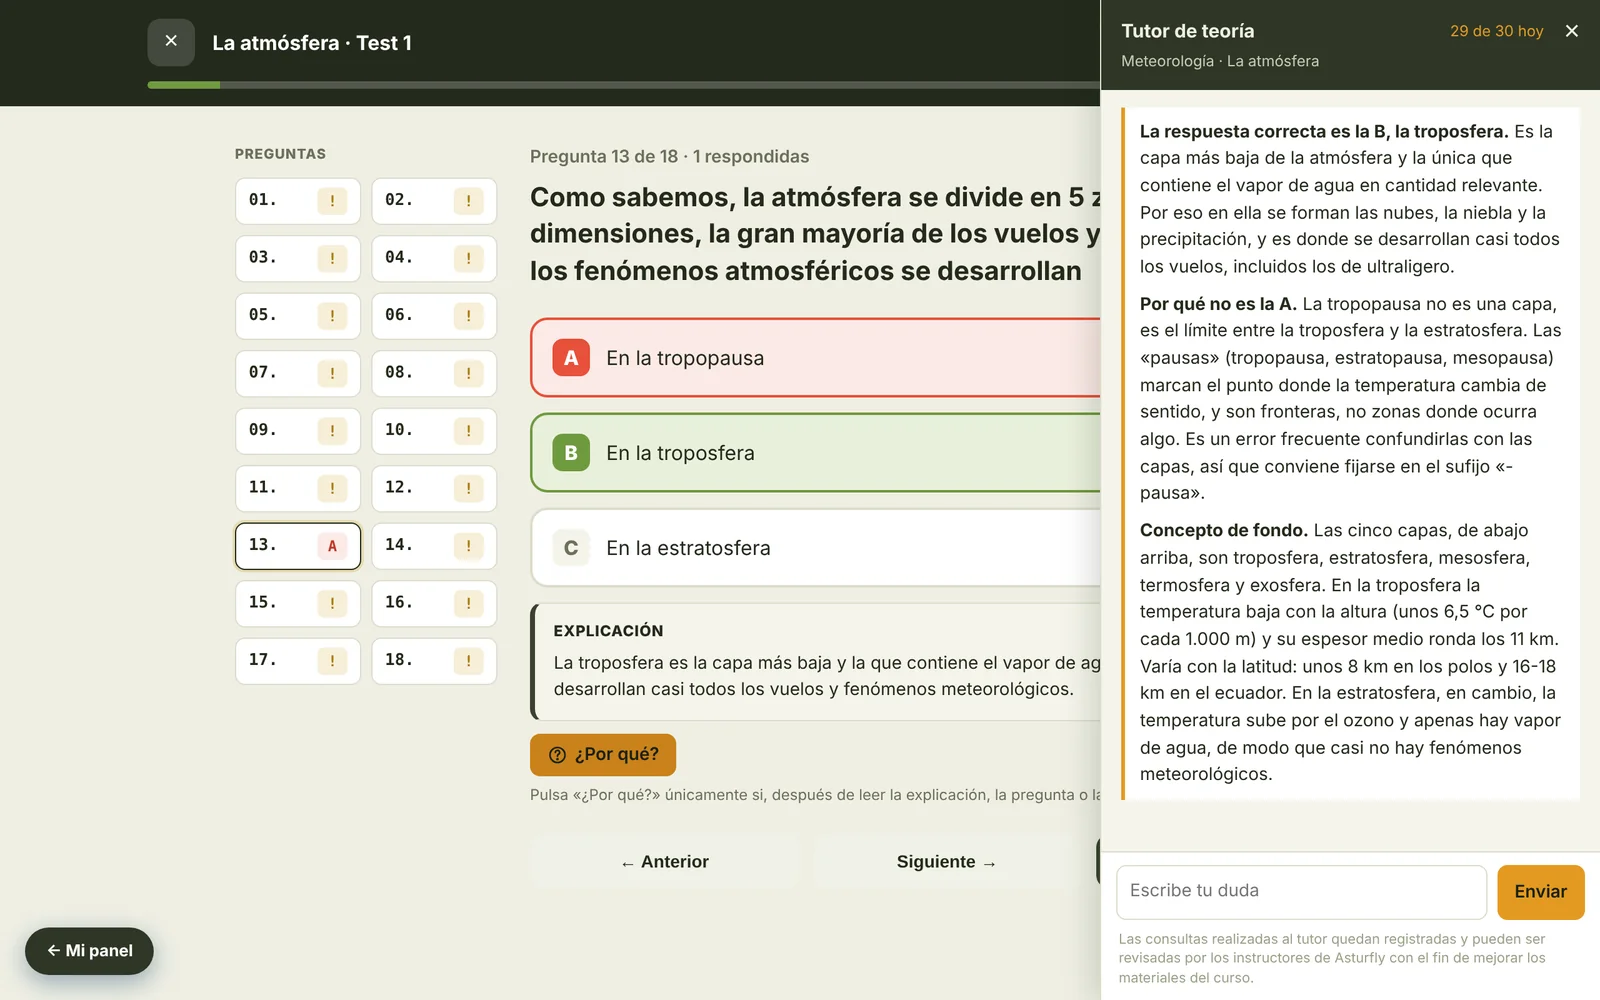The width and height of the screenshot is (1600, 1000).
Task: Jump to question 03
Action: [298, 258]
